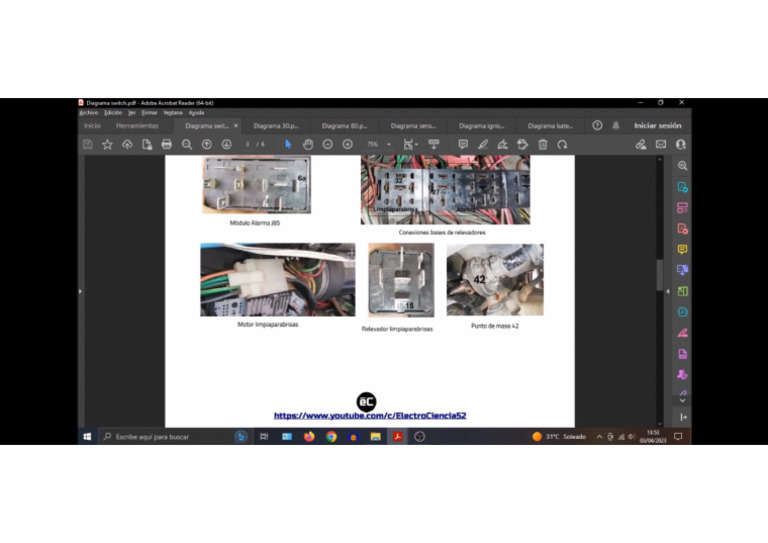This screenshot has height=543, width=768.
Task: Open the Archivo menu
Action: (89, 112)
